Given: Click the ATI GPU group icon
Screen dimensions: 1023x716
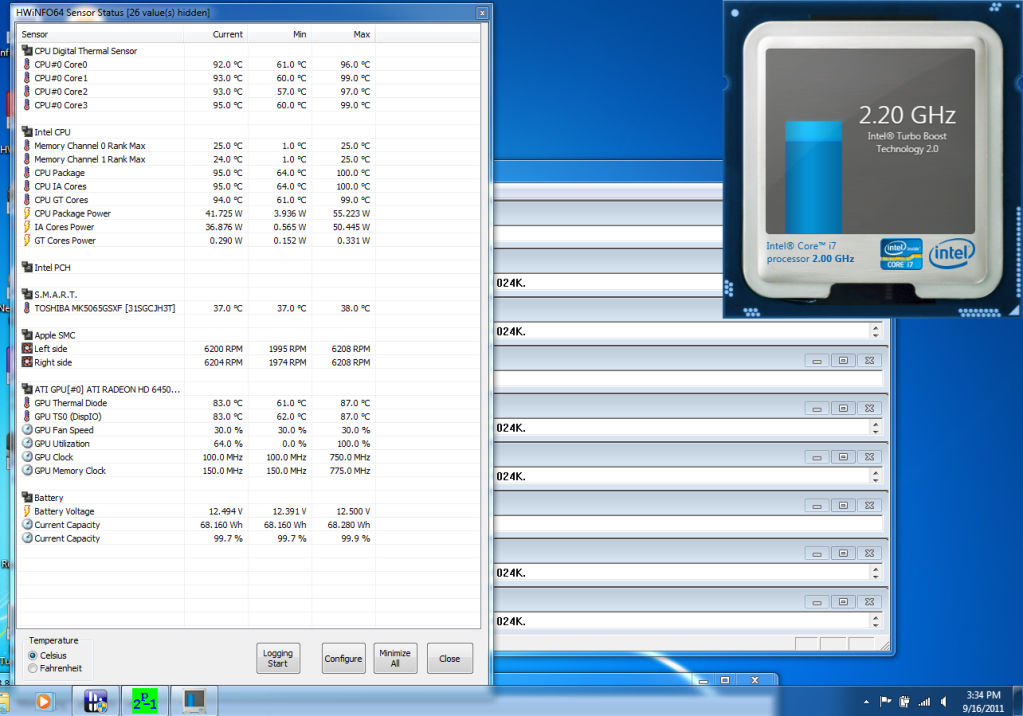Looking at the screenshot, I should click(x=27, y=389).
